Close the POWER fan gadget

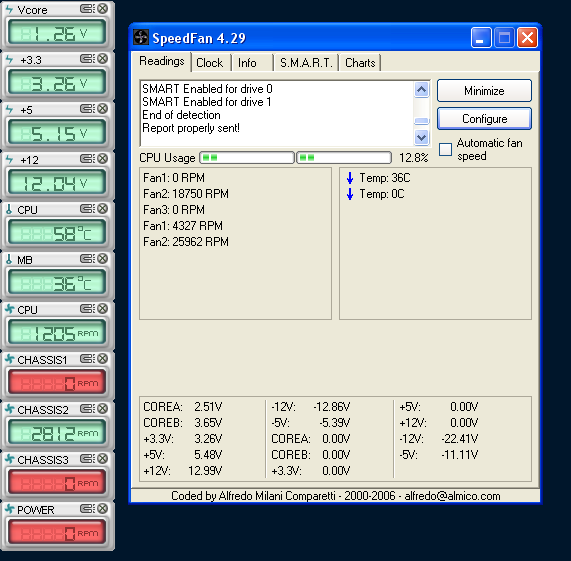point(103,508)
